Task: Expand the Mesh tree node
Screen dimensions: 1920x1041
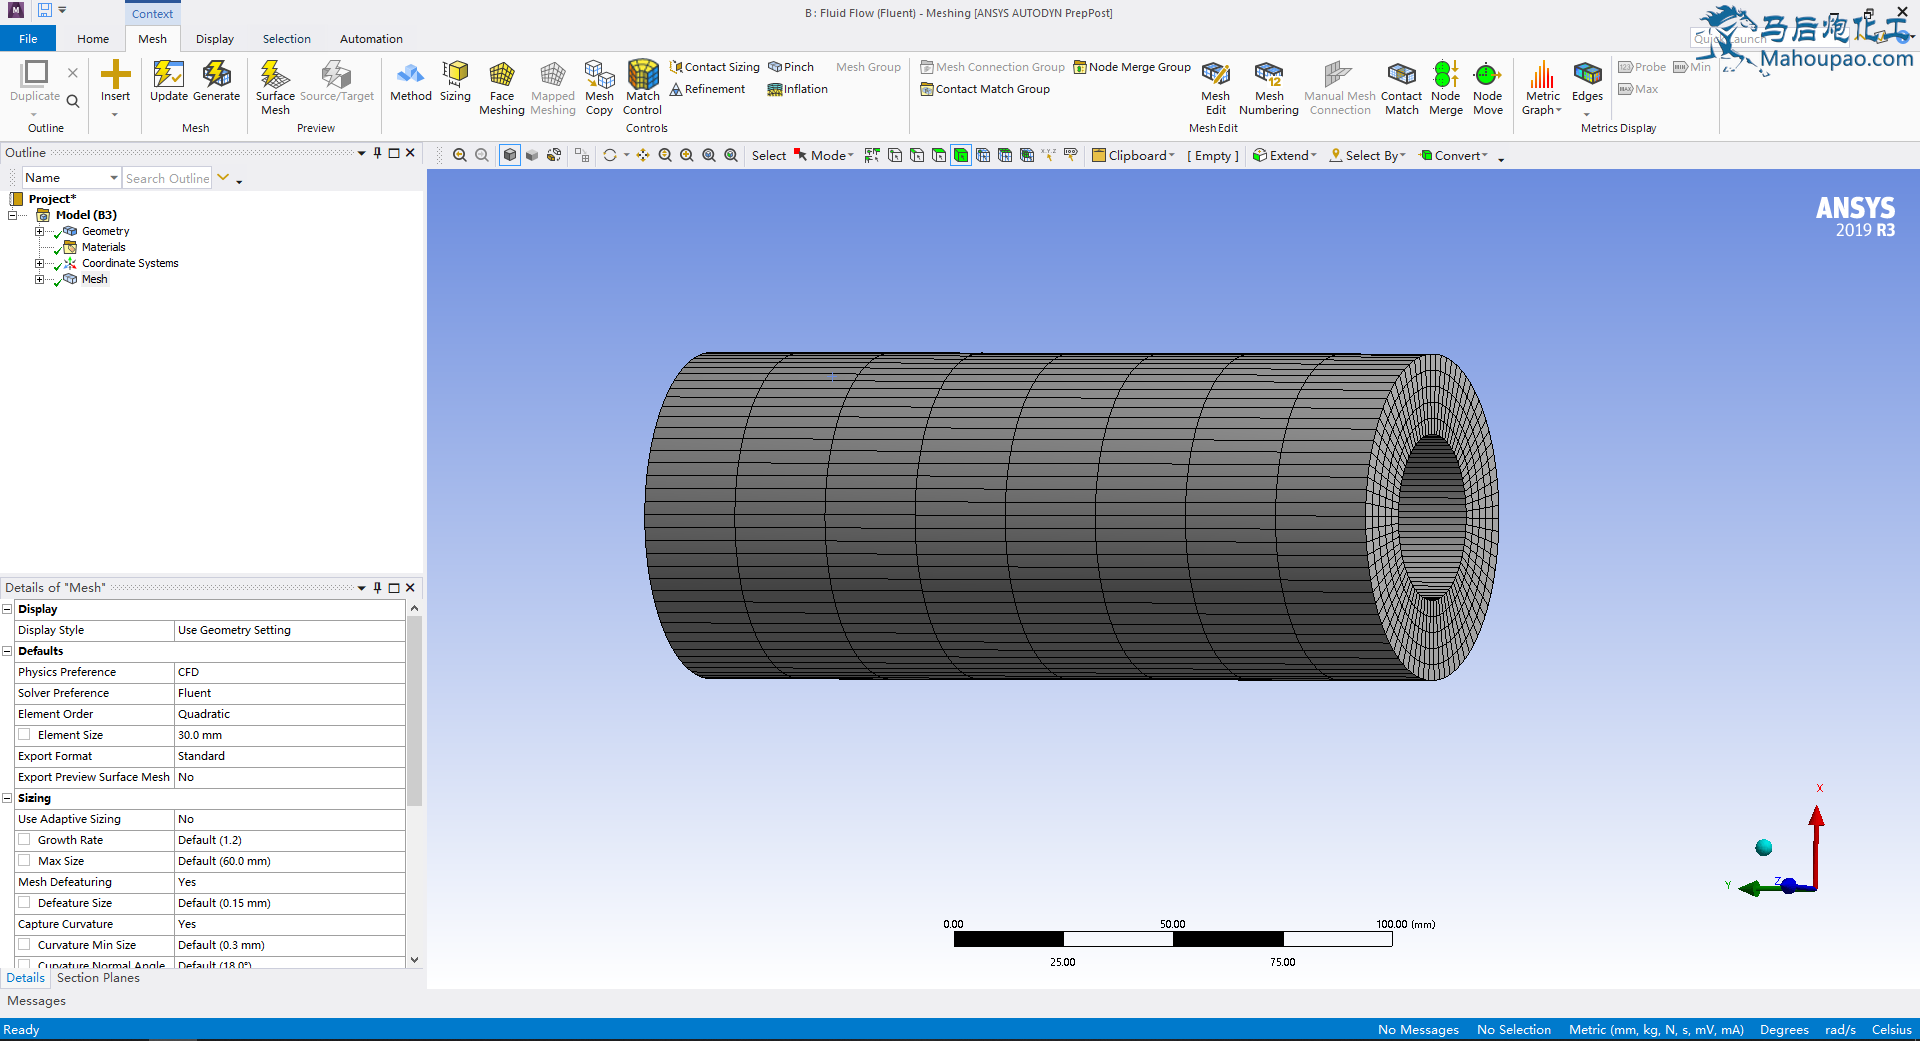Action: tap(39, 279)
